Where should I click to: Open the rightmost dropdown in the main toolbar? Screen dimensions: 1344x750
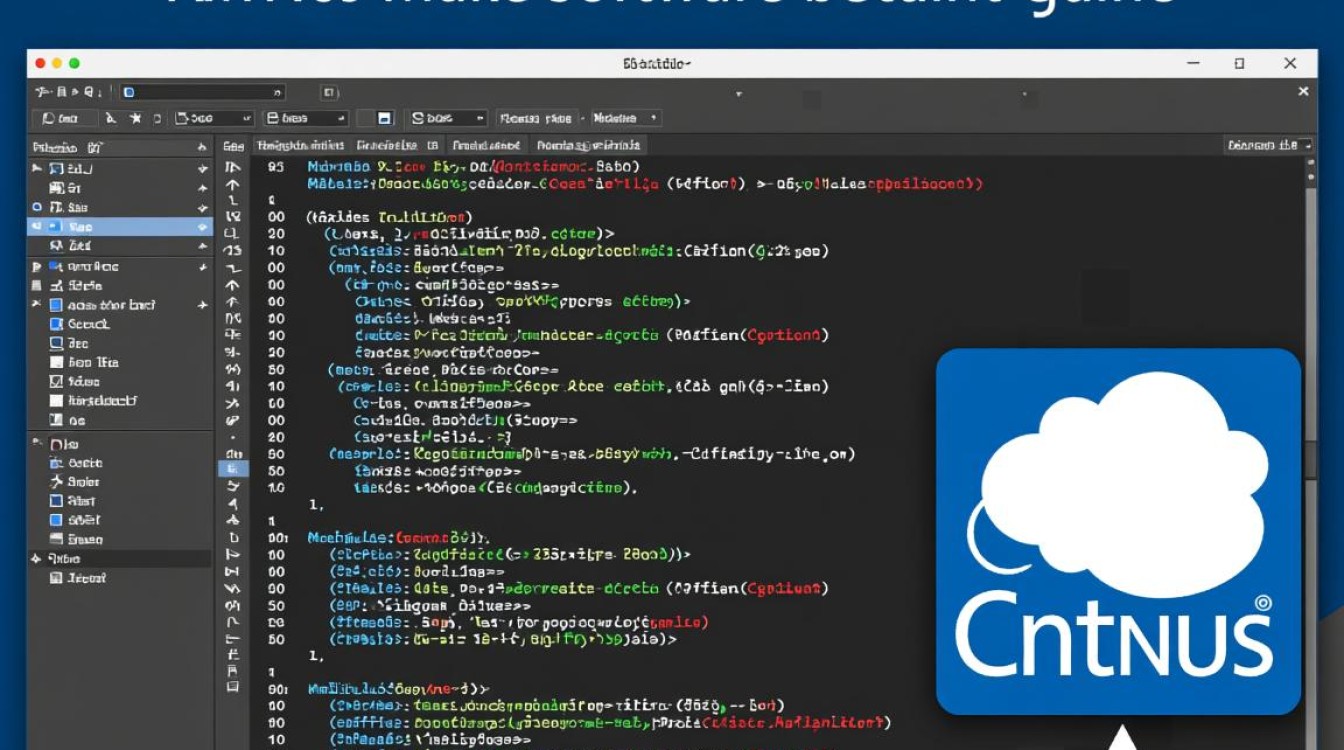coord(626,118)
